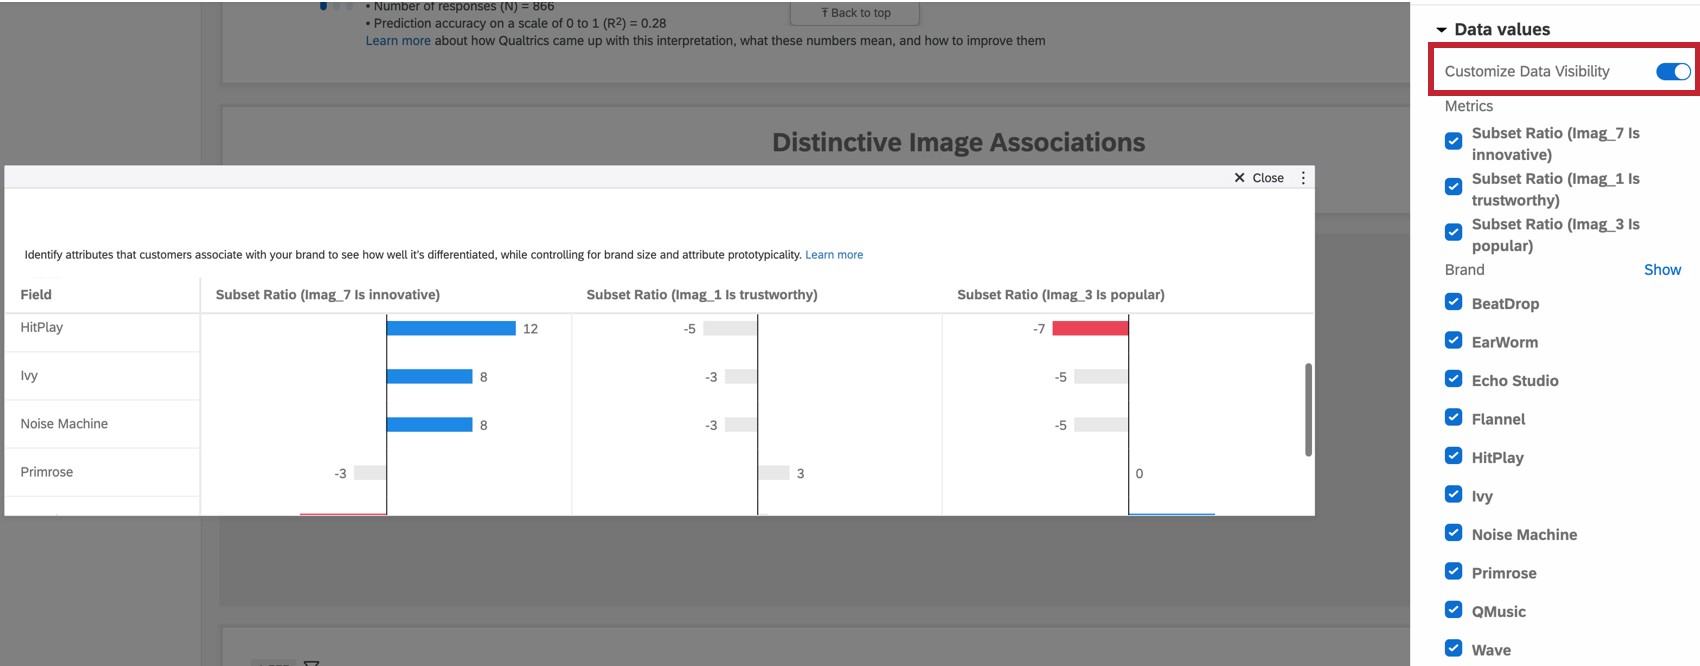Uncheck the Flannel brand checkbox

point(1454,418)
